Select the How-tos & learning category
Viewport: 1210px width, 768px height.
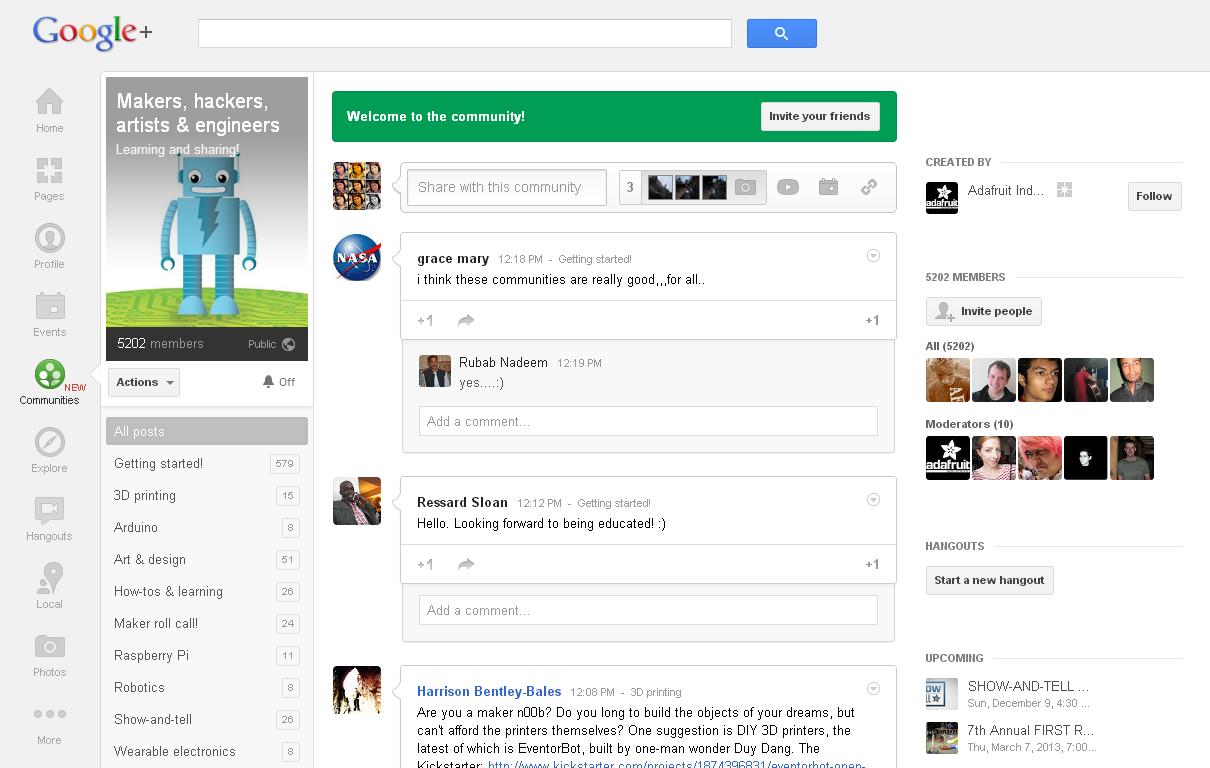coord(207,591)
